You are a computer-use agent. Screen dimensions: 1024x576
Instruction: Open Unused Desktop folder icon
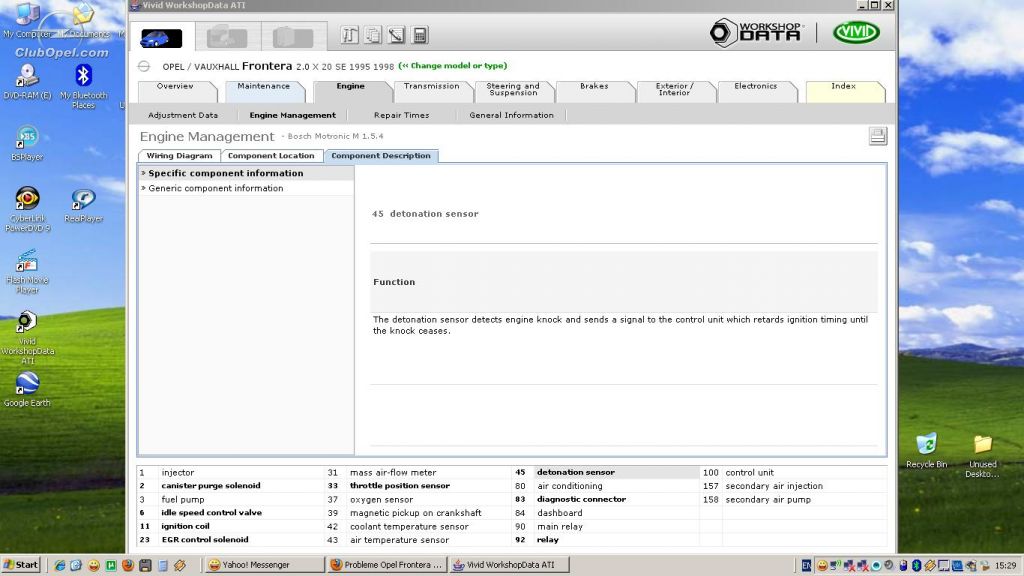click(982, 456)
